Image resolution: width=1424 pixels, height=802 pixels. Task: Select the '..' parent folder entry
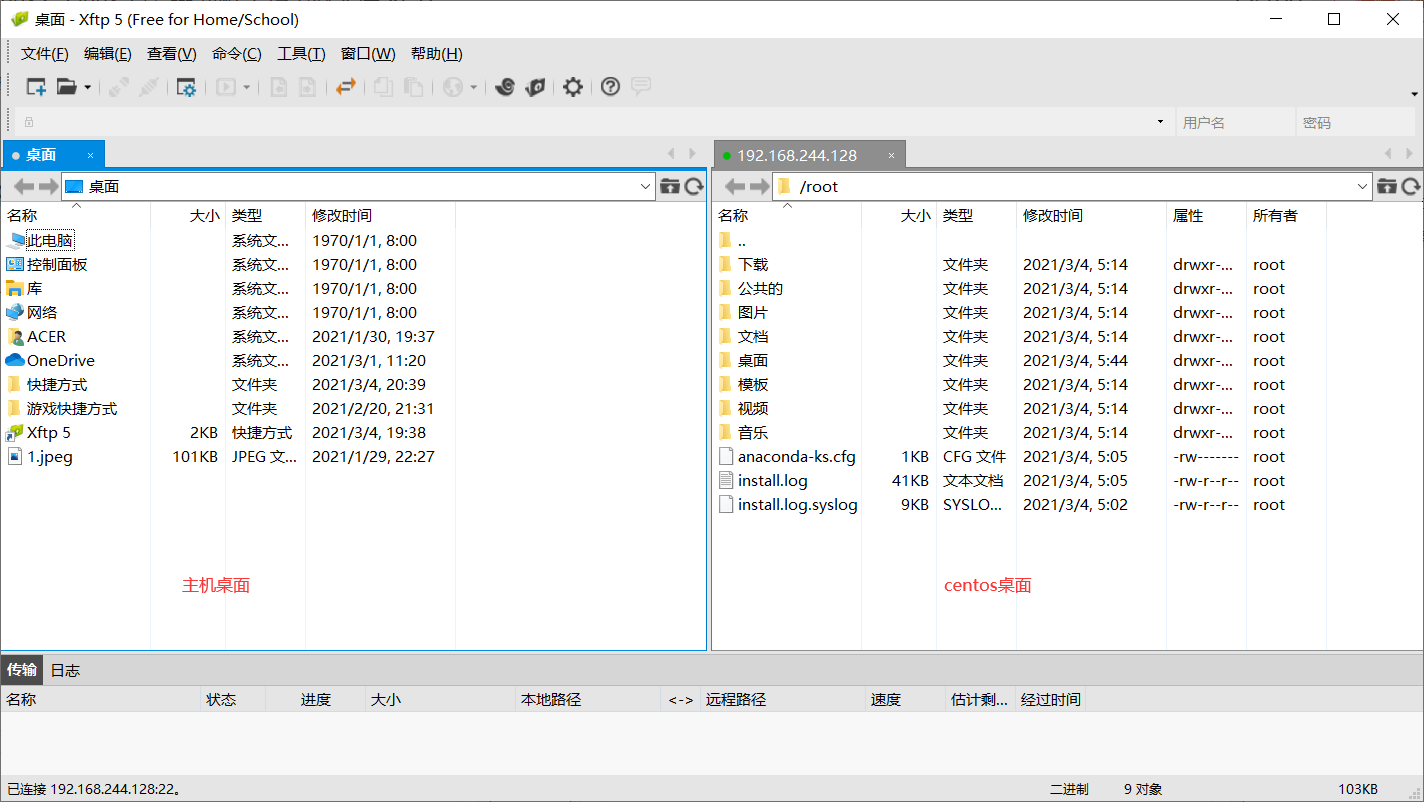pos(742,240)
